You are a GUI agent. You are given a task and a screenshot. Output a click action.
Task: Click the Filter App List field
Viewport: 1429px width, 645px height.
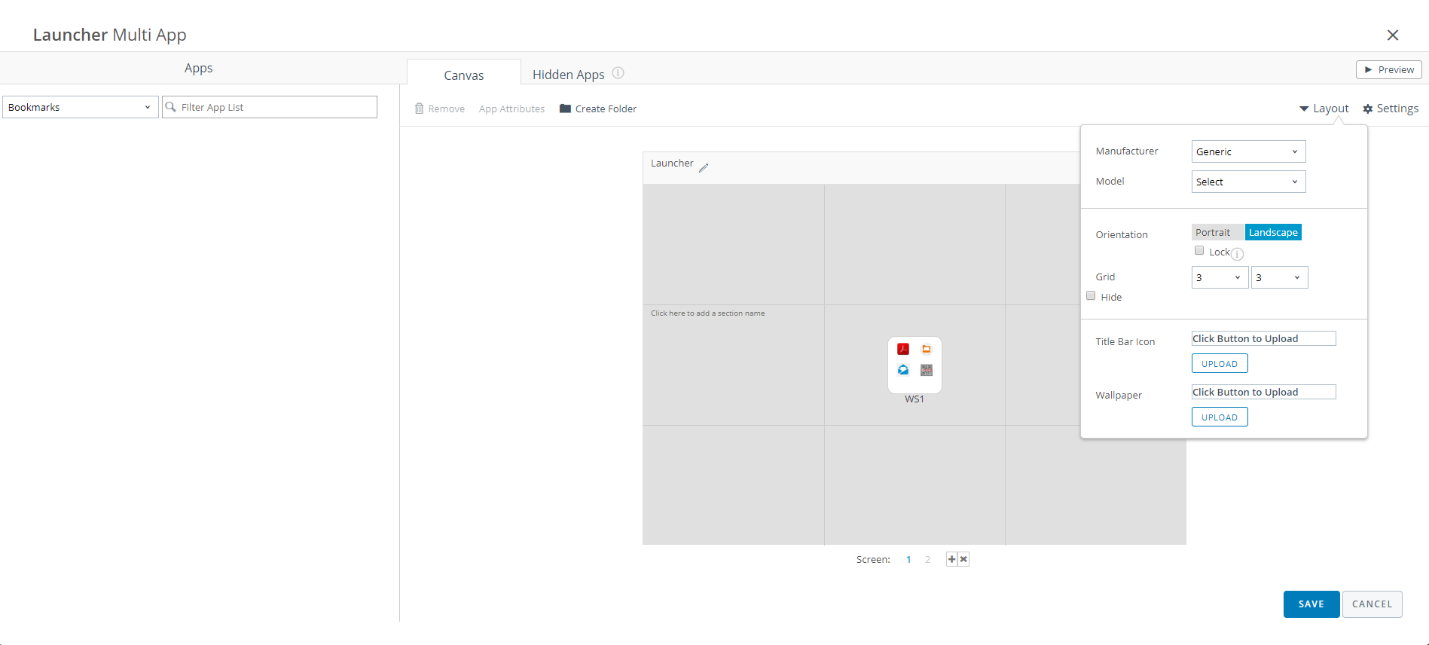click(270, 107)
